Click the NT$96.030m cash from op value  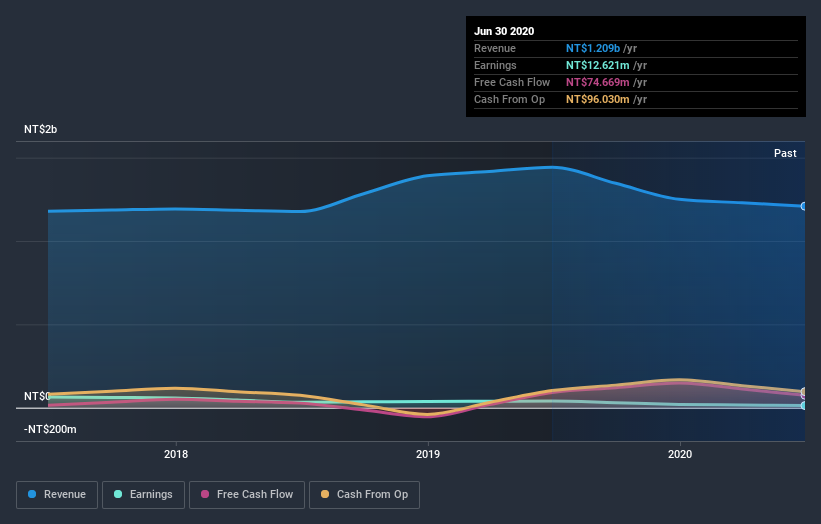(597, 99)
